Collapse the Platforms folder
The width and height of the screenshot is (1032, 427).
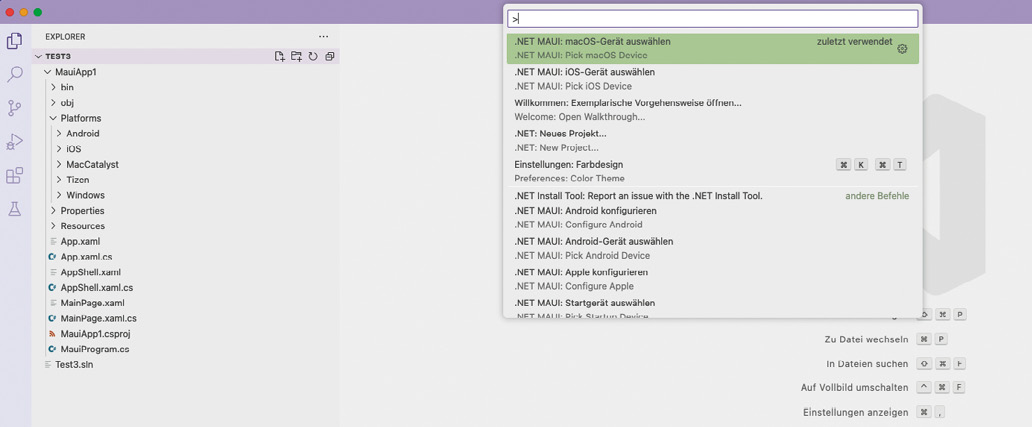[53, 118]
